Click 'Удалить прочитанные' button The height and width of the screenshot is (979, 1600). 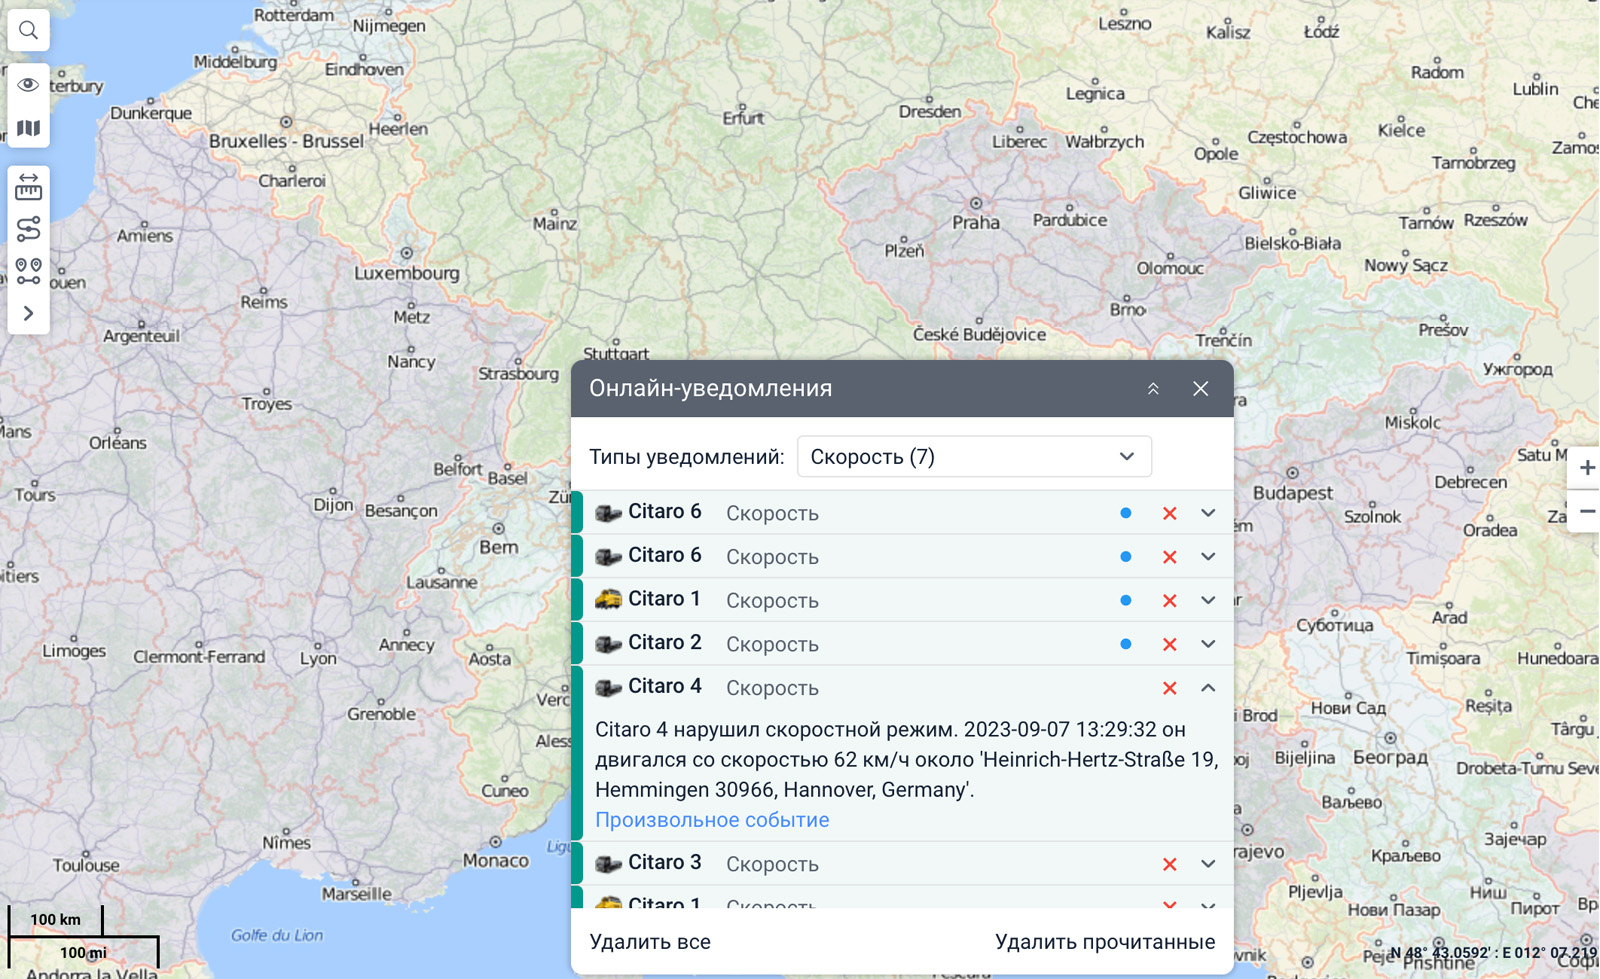pos(1104,942)
